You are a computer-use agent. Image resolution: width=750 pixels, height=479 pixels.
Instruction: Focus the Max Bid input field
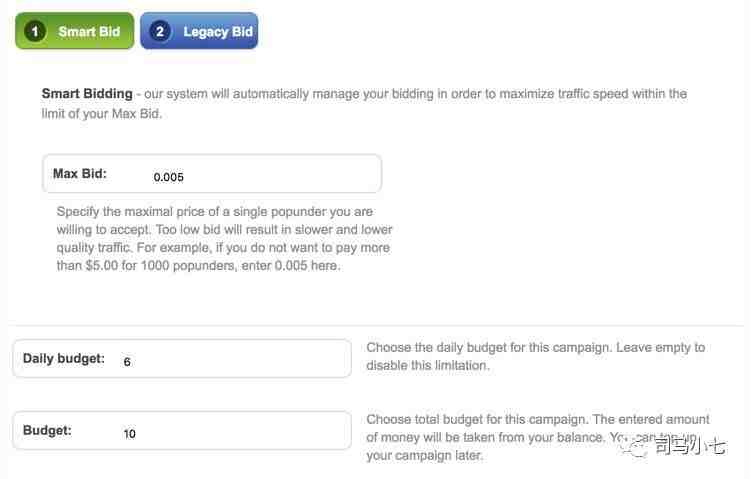tap(212, 174)
